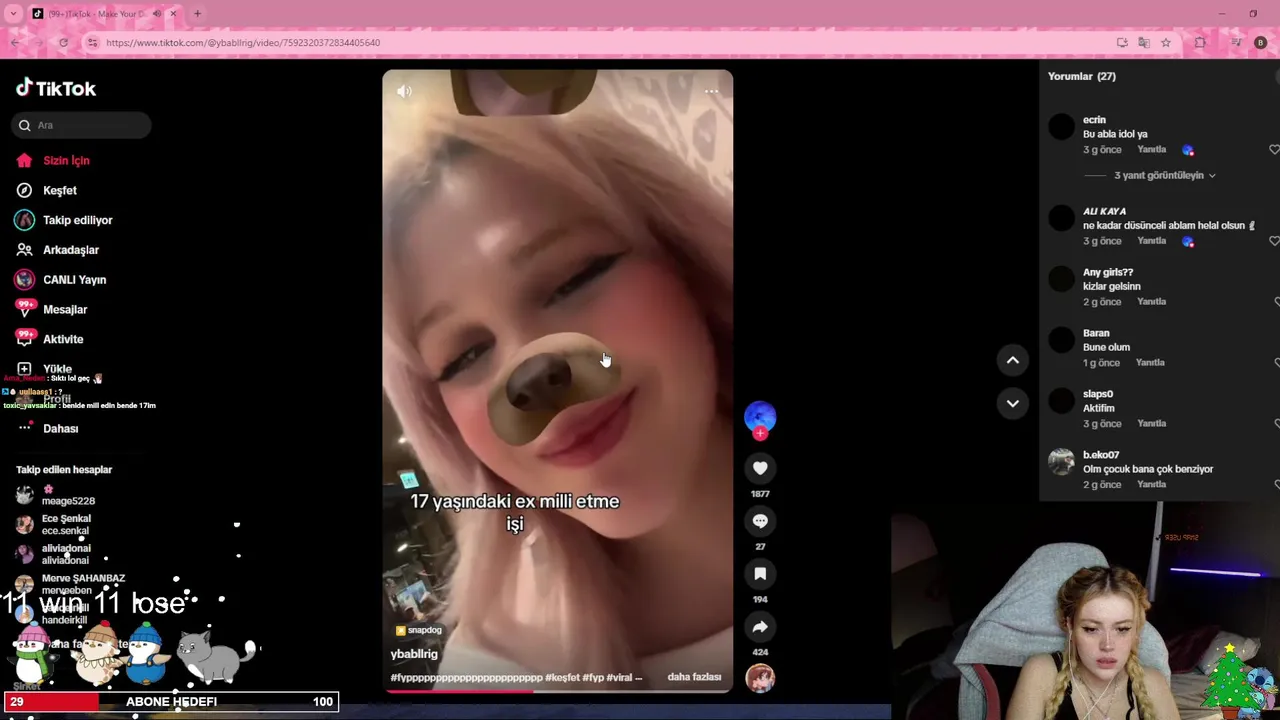
Task: Open followed account Merve ŞAHANBAZ
Action: 83,578
